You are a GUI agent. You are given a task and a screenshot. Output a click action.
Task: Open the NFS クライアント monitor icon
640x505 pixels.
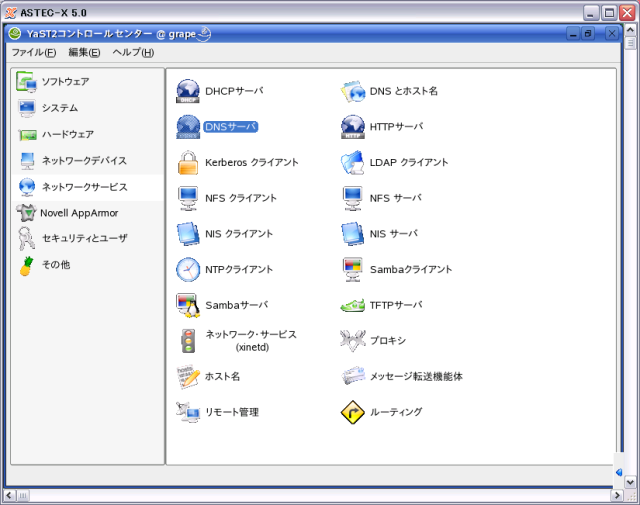pos(188,198)
